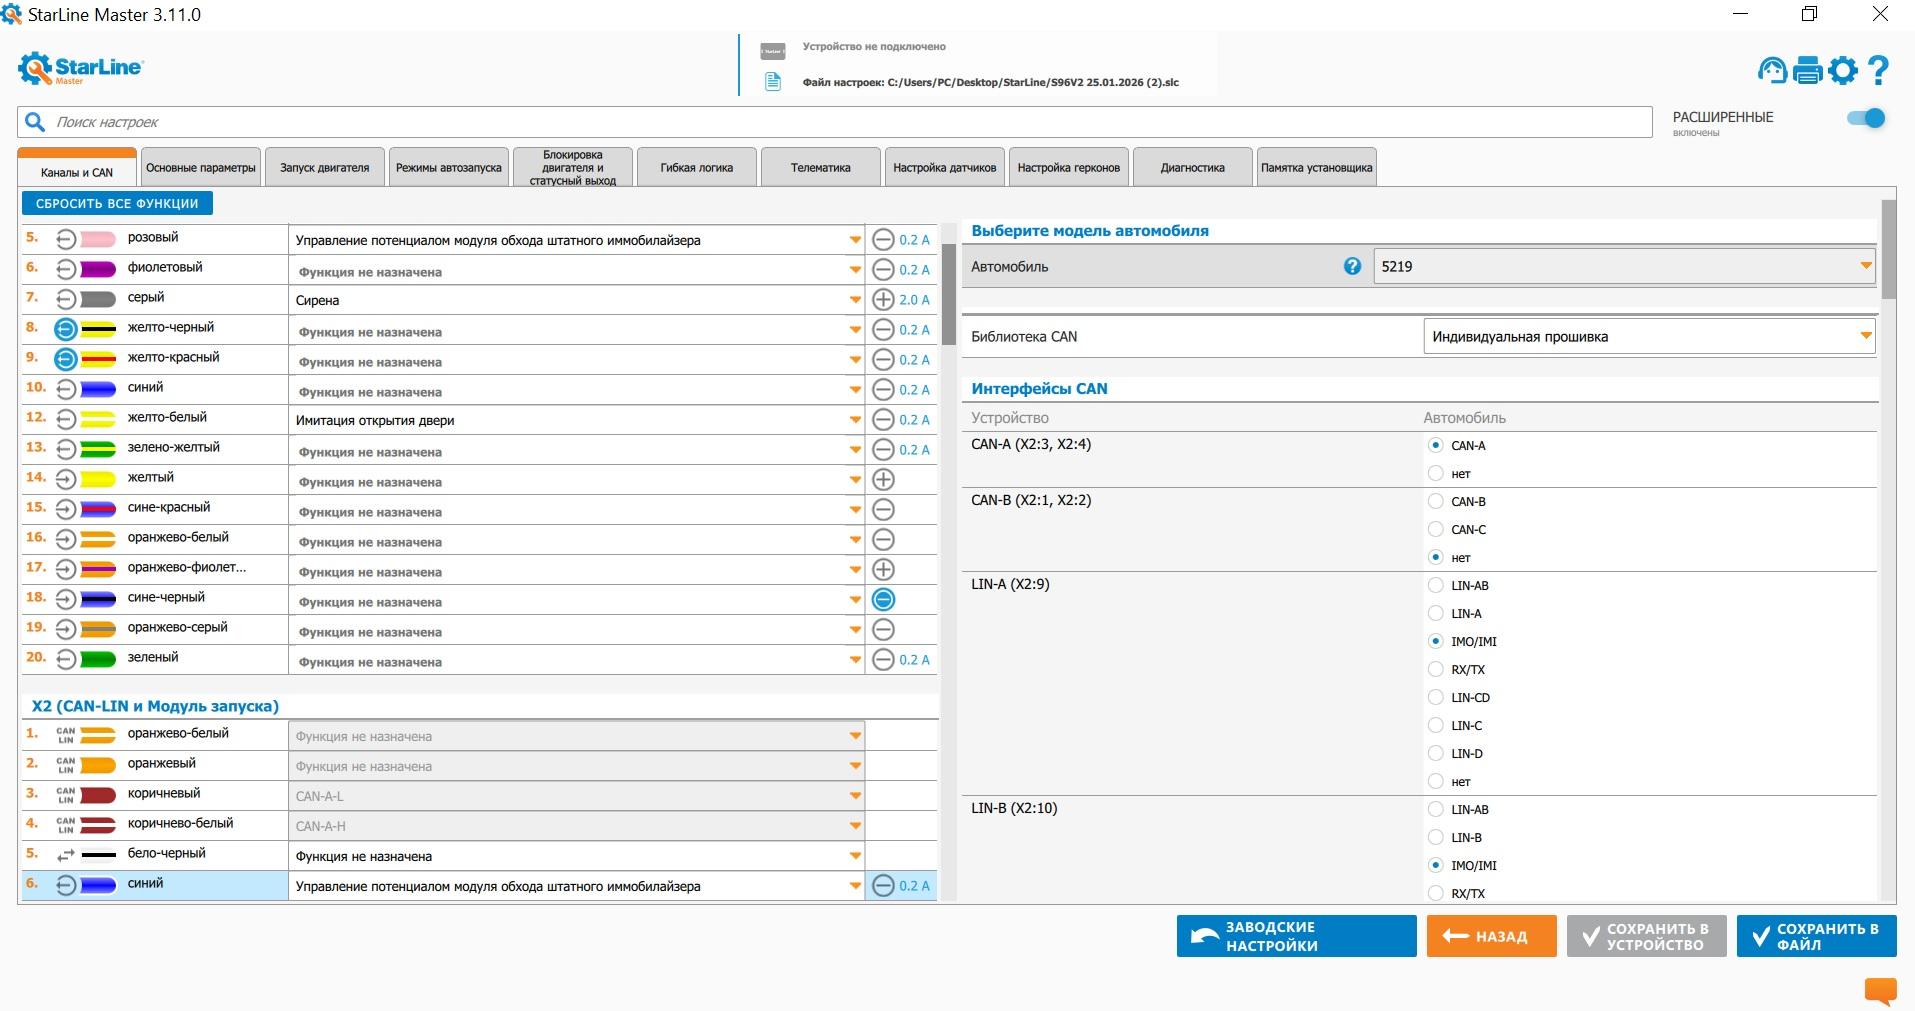This screenshot has height=1011, width=1915.
Task: Click the printer icon in header
Action: 1808,70
